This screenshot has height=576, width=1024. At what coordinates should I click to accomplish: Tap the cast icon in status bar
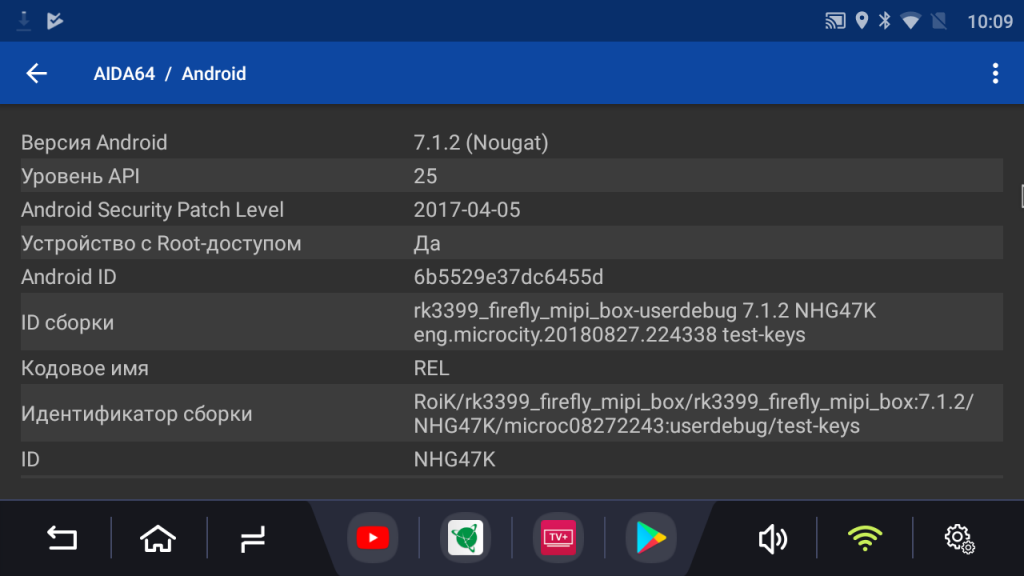(x=835, y=20)
